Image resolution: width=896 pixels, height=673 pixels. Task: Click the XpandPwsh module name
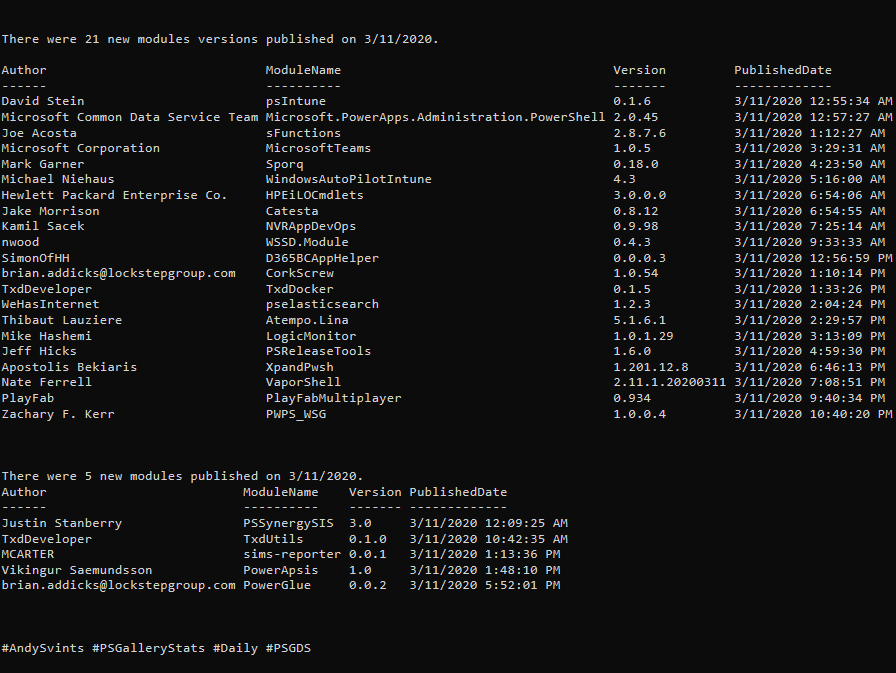coord(299,367)
